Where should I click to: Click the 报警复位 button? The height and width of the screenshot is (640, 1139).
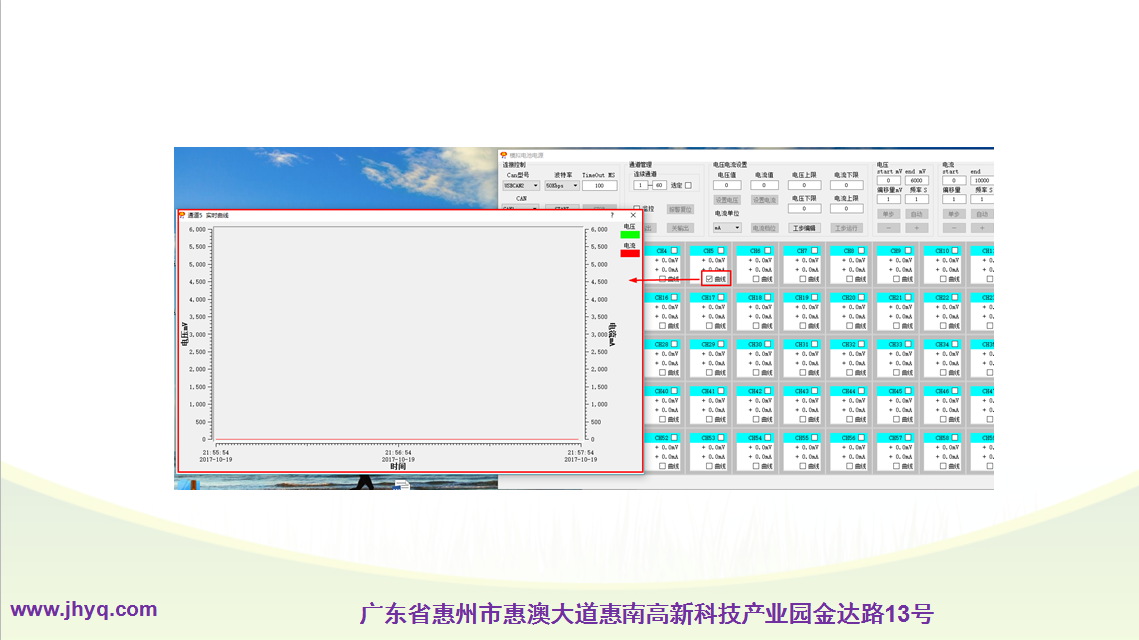[680, 209]
